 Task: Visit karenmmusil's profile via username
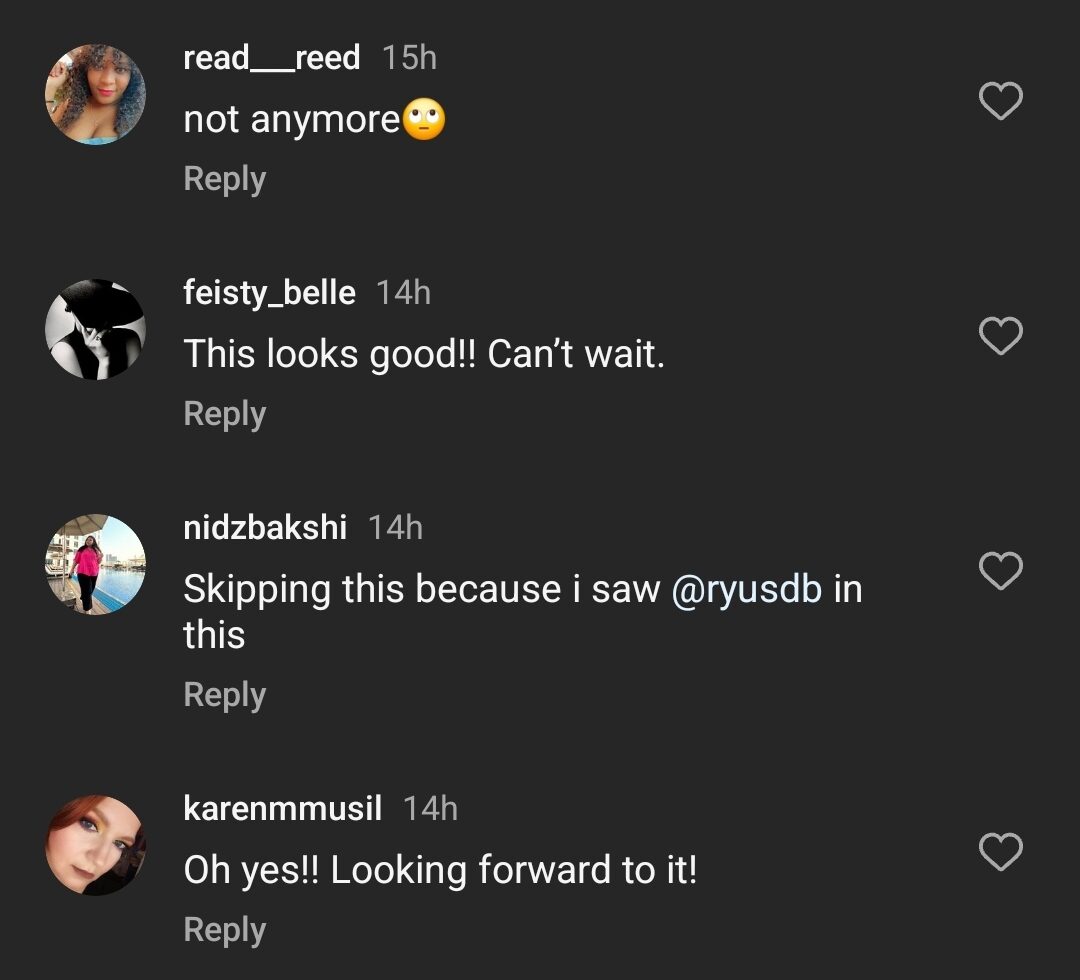(282, 808)
